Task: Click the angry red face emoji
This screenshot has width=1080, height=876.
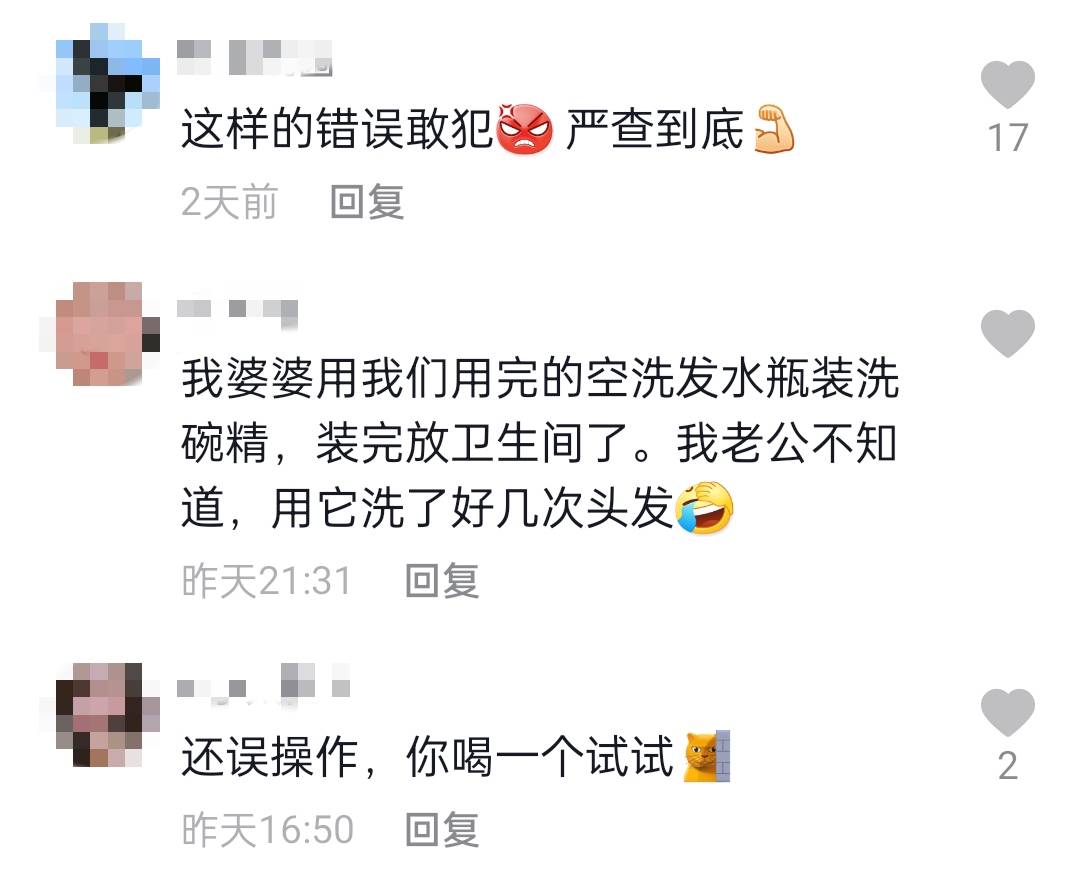Action: 525,129
